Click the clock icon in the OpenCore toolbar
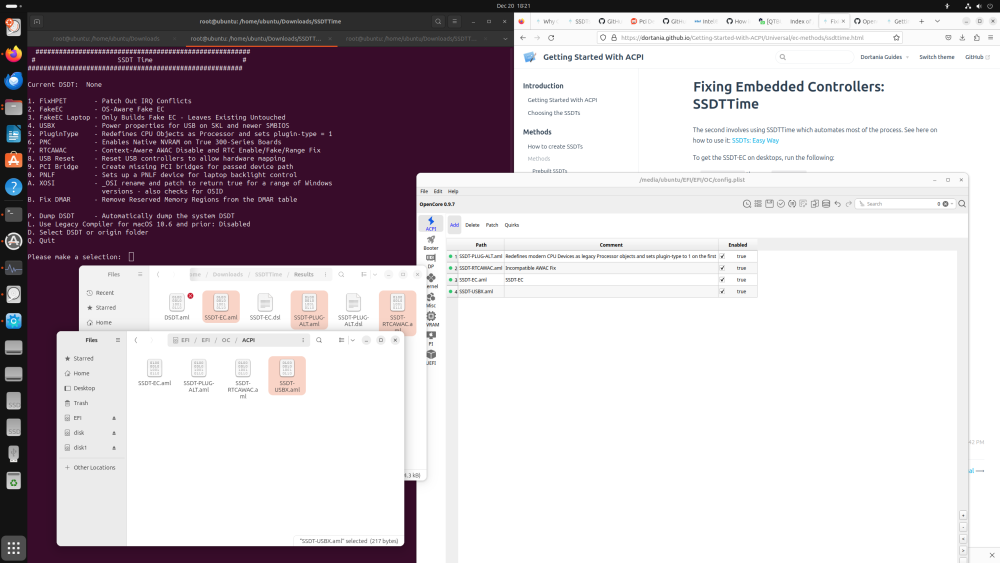The width and height of the screenshot is (1000, 563). point(747,204)
